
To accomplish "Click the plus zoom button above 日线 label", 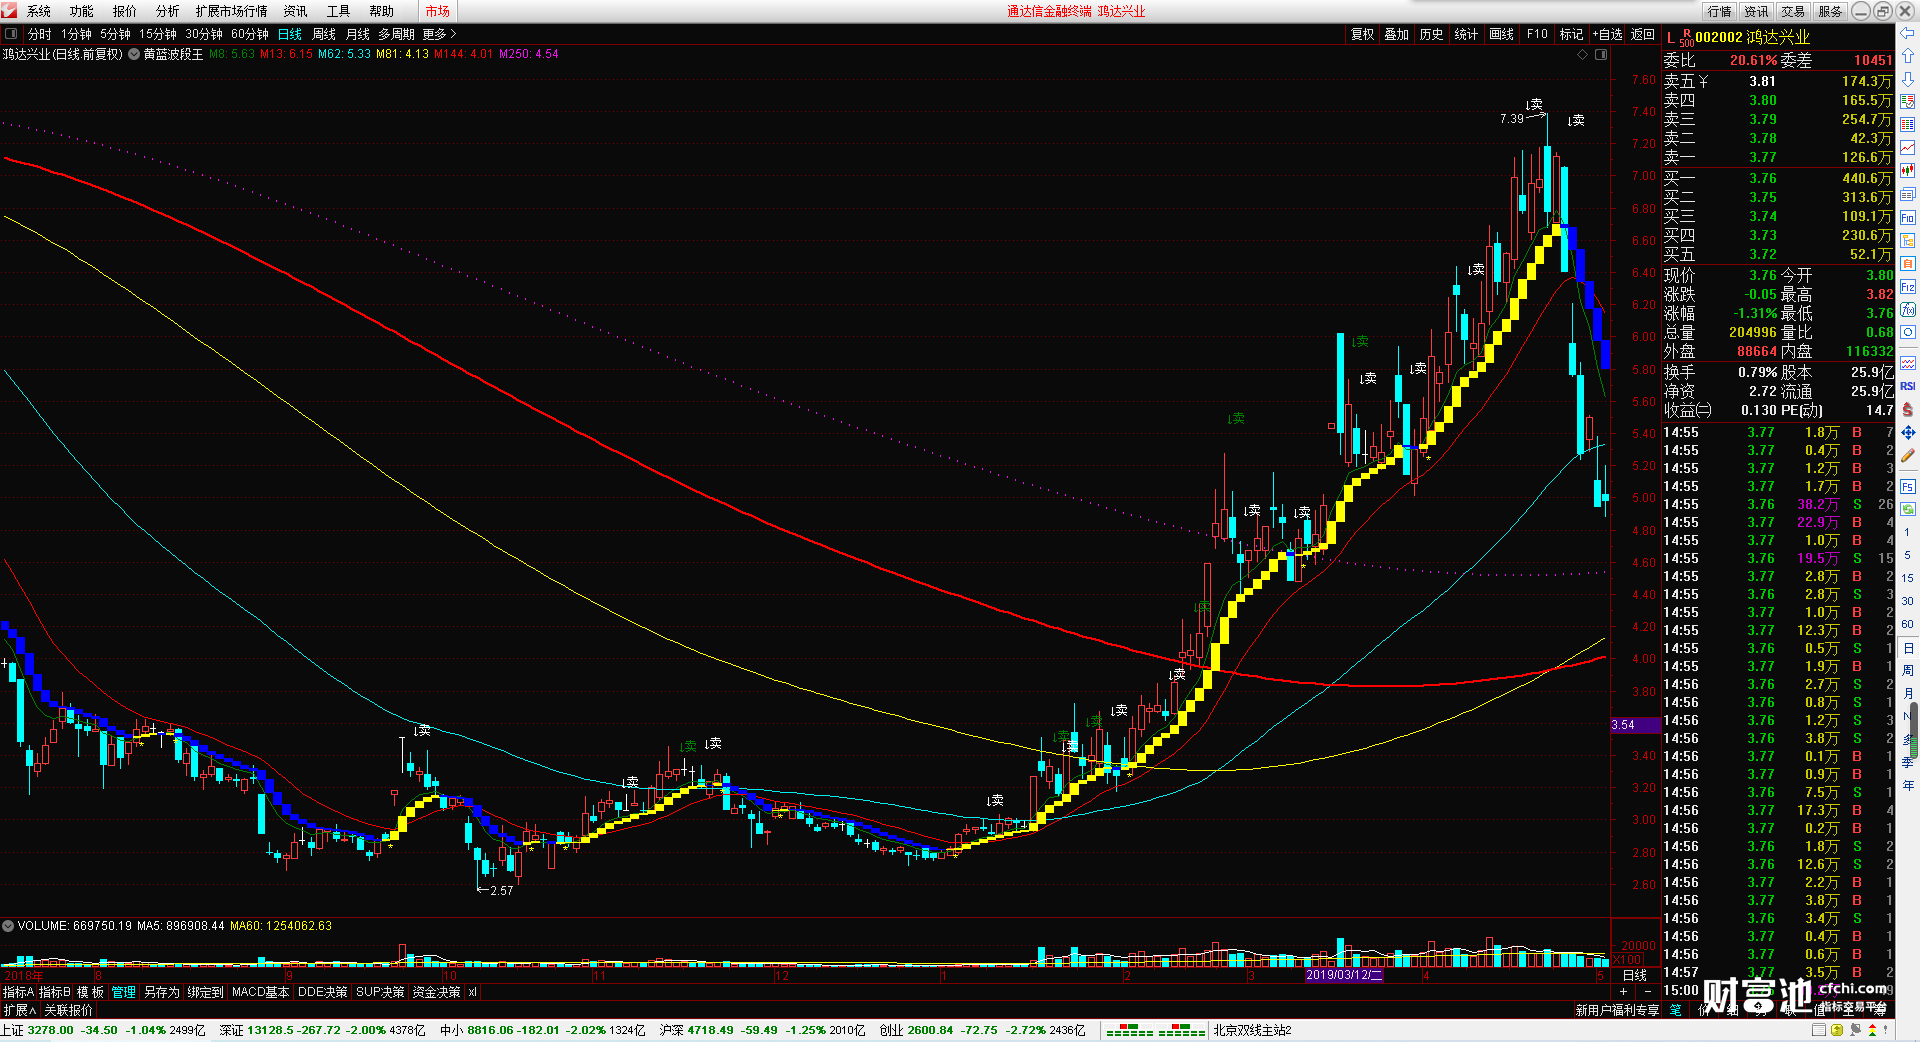I will point(1623,991).
